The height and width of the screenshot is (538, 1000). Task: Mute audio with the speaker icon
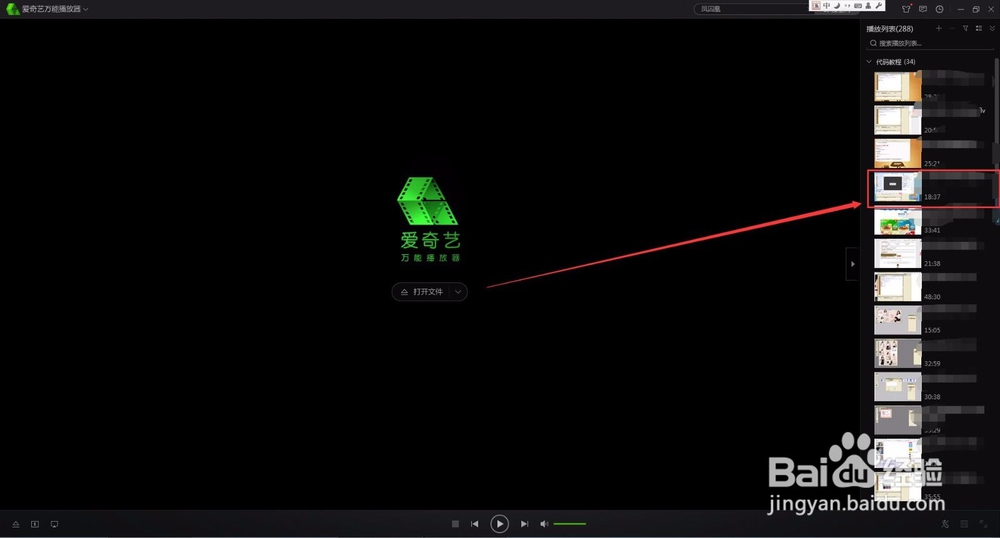click(544, 524)
